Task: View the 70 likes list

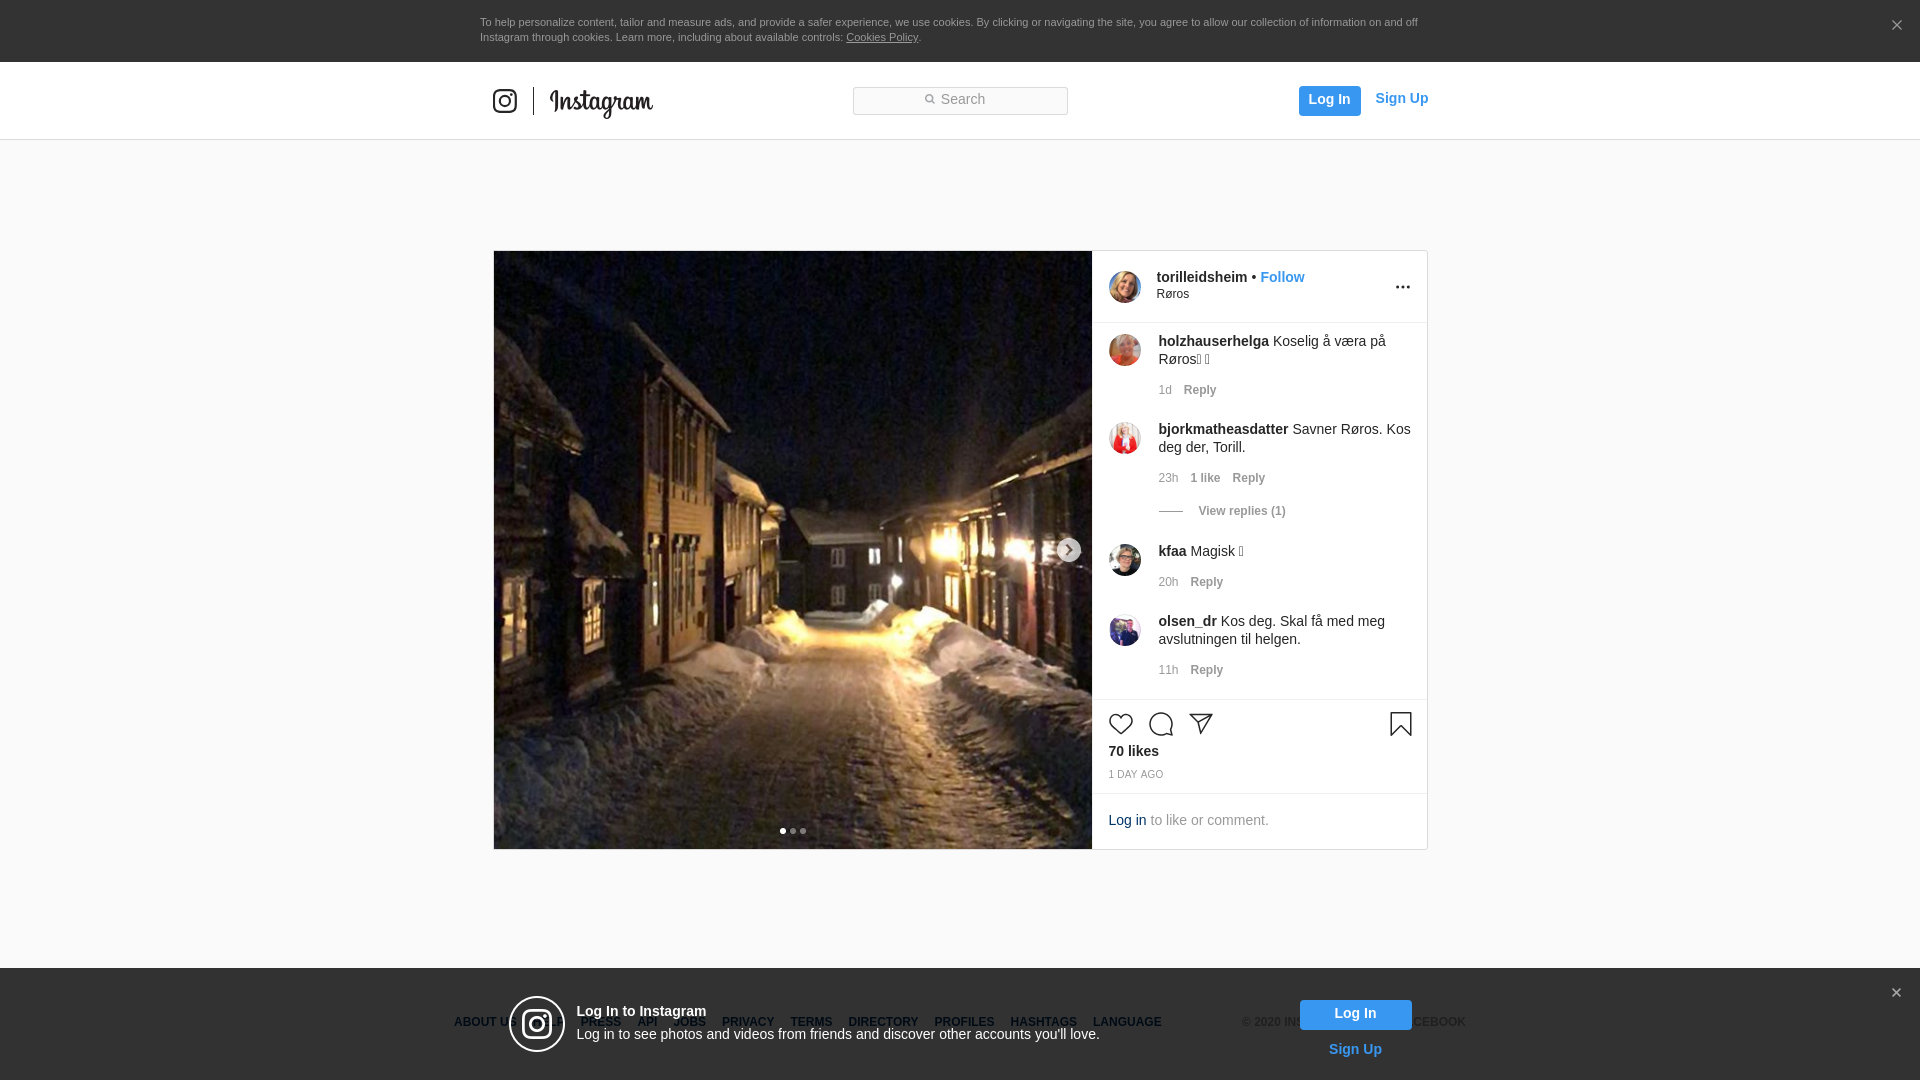Action: (x=1134, y=751)
